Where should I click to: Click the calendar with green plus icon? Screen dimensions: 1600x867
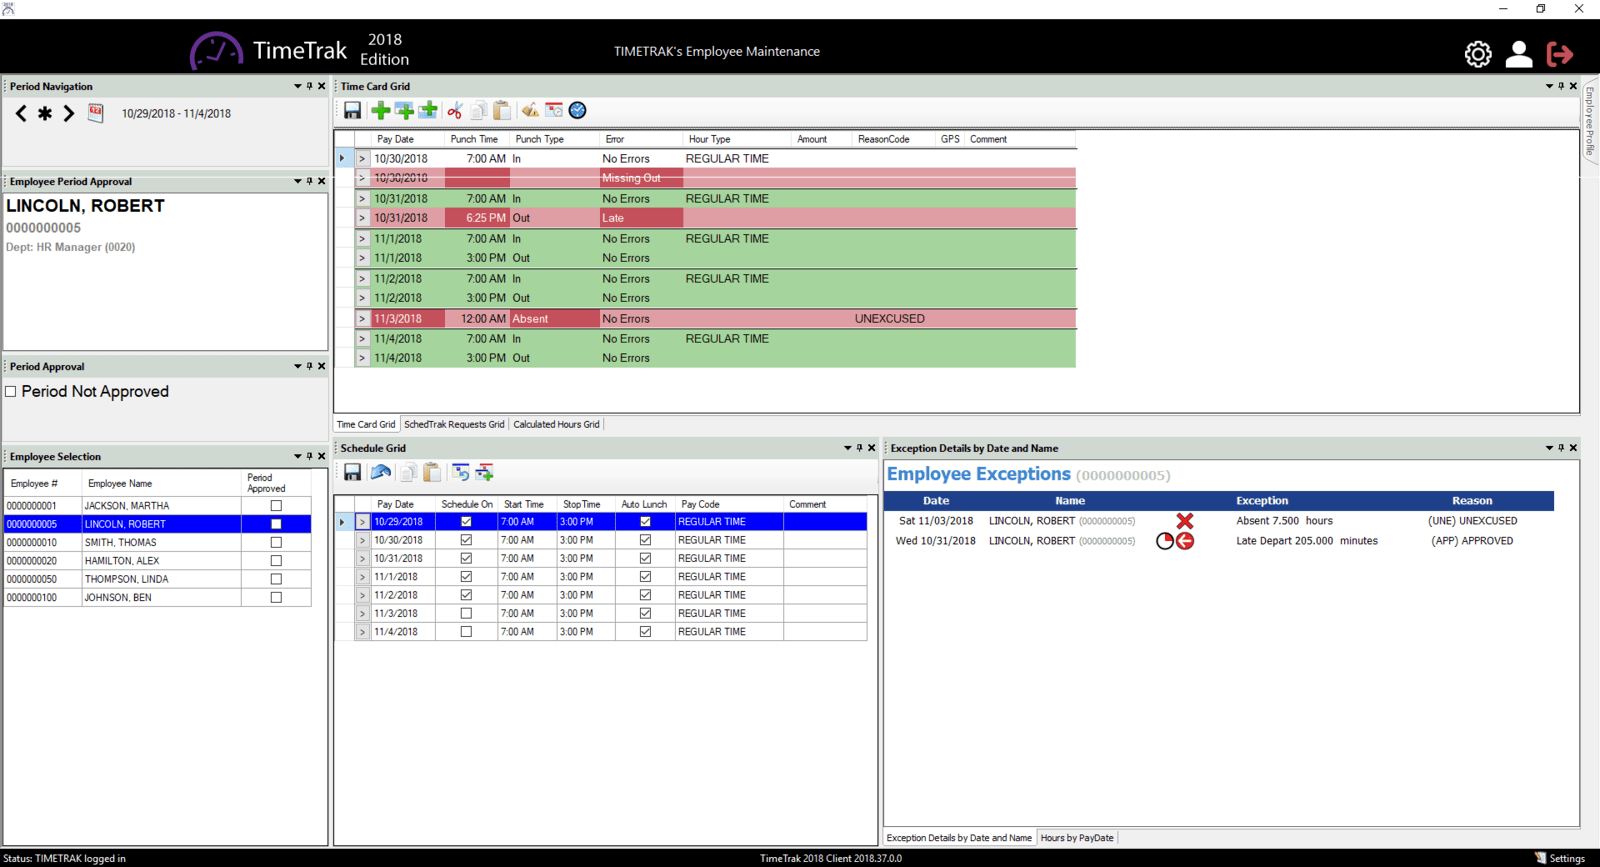485,472
